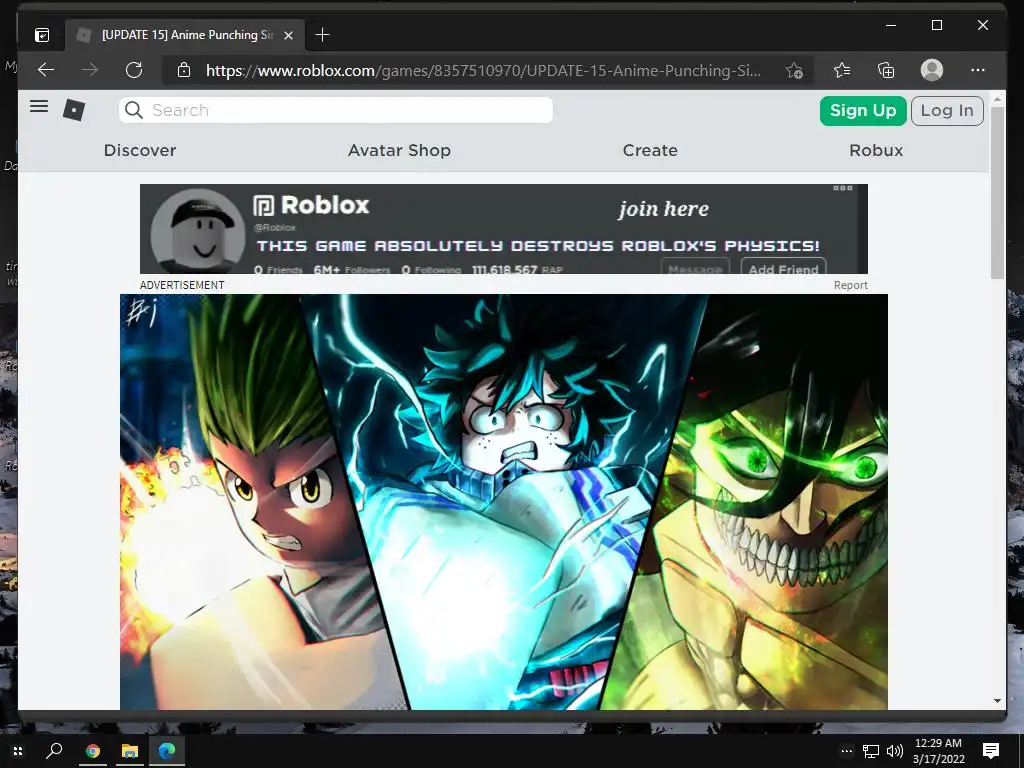Click Microsoft Edge taskbar icon
This screenshot has width=1024, height=768.
167,751
